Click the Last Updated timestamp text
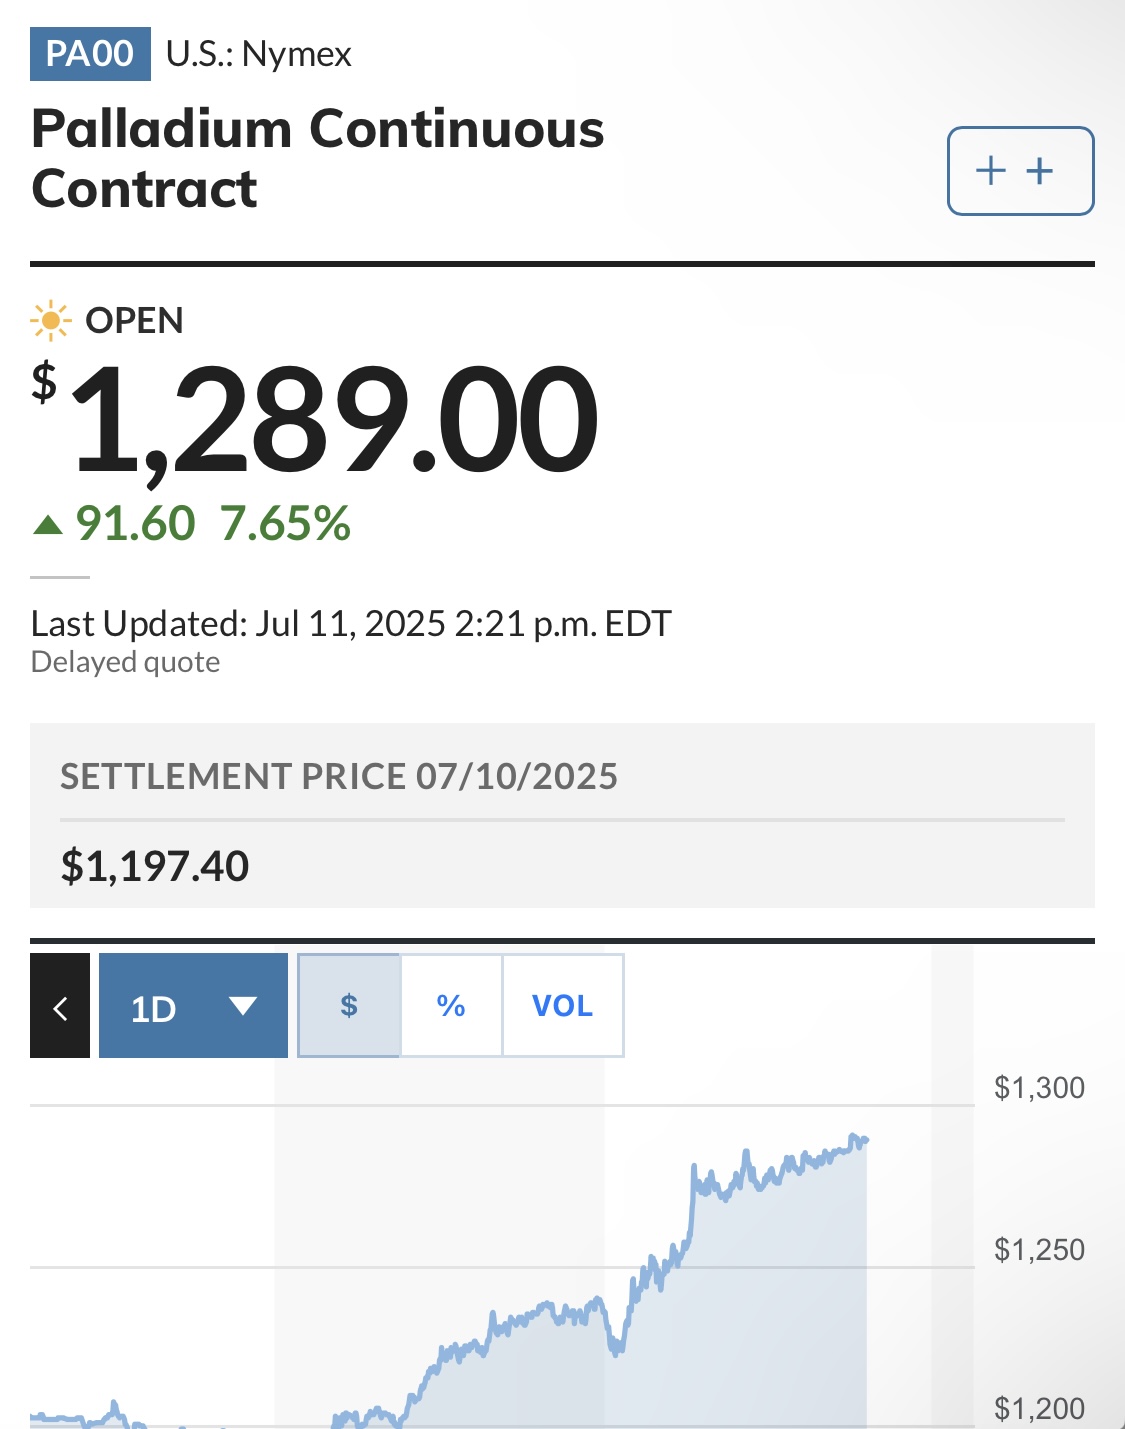The width and height of the screenshot is (1125, 1429). pos(351,624)
